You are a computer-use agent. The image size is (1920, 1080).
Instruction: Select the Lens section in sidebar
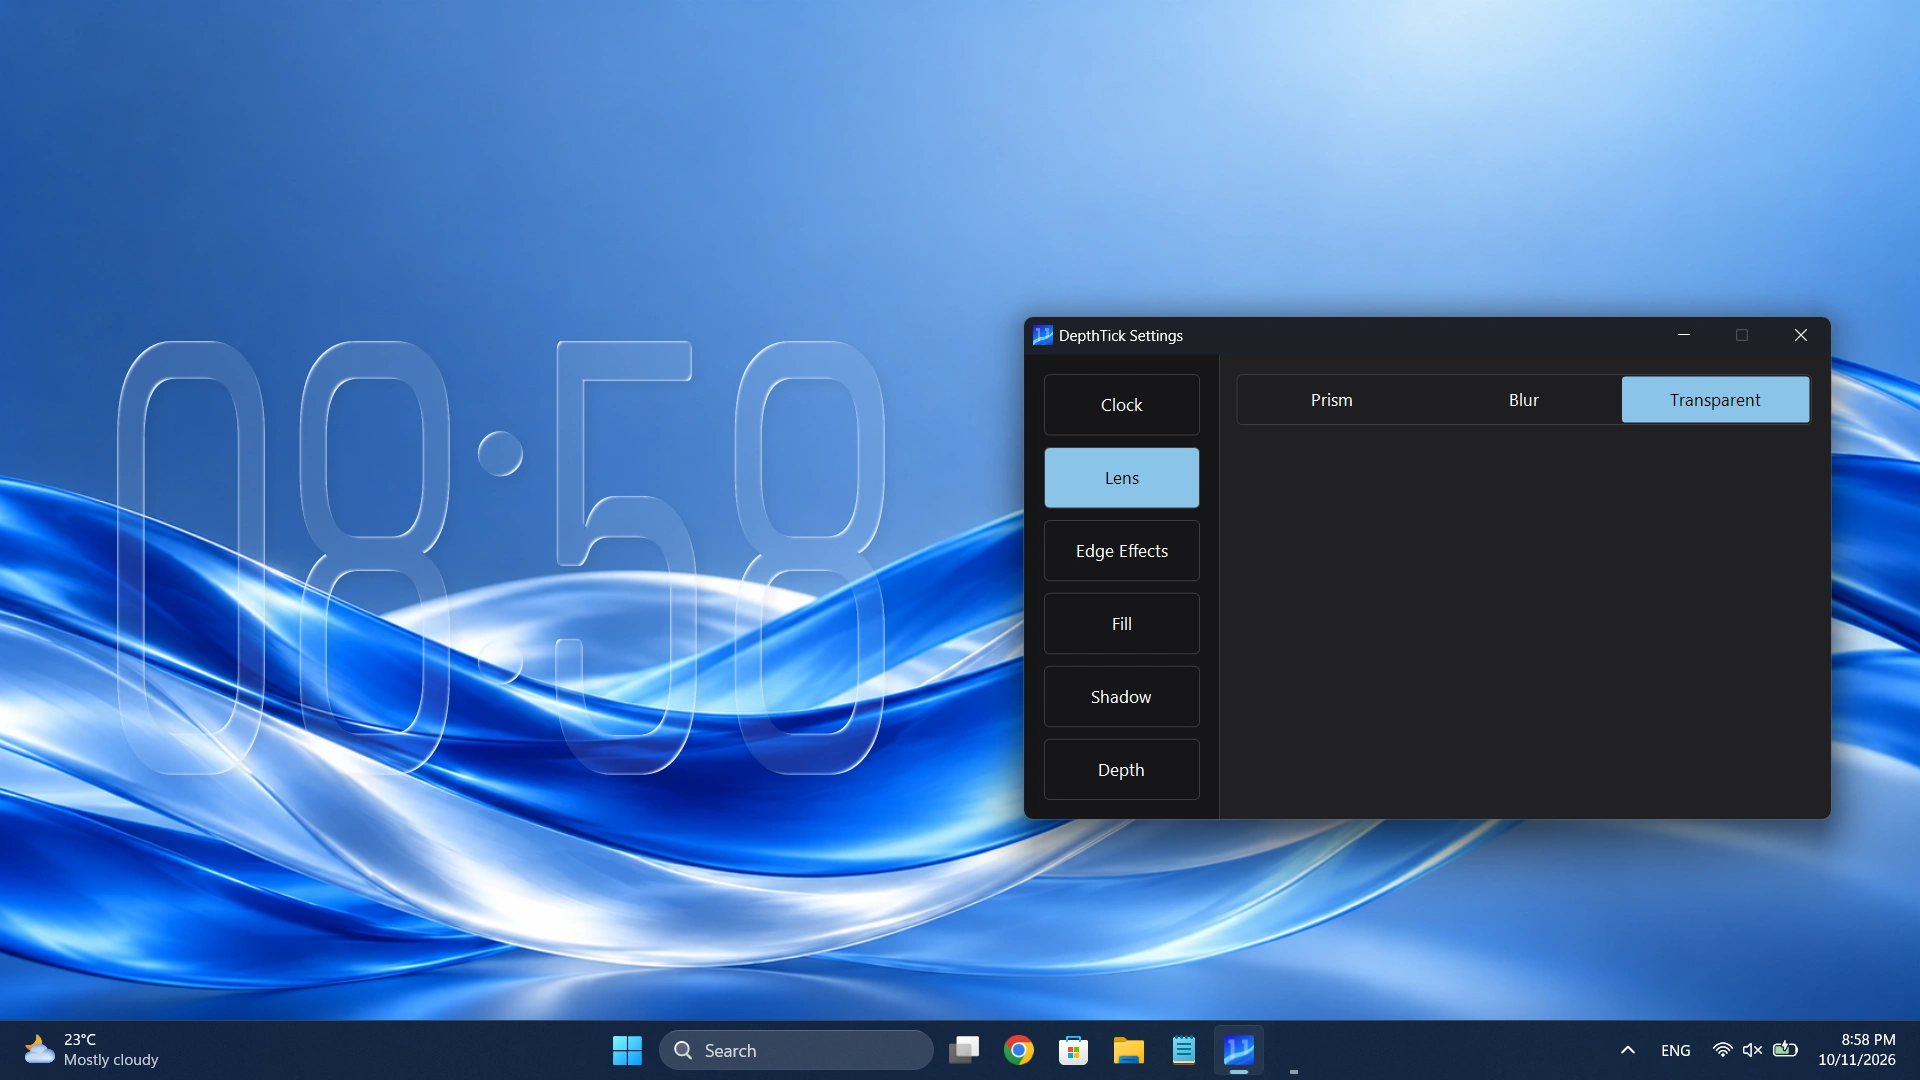(x=1121, y=478)
